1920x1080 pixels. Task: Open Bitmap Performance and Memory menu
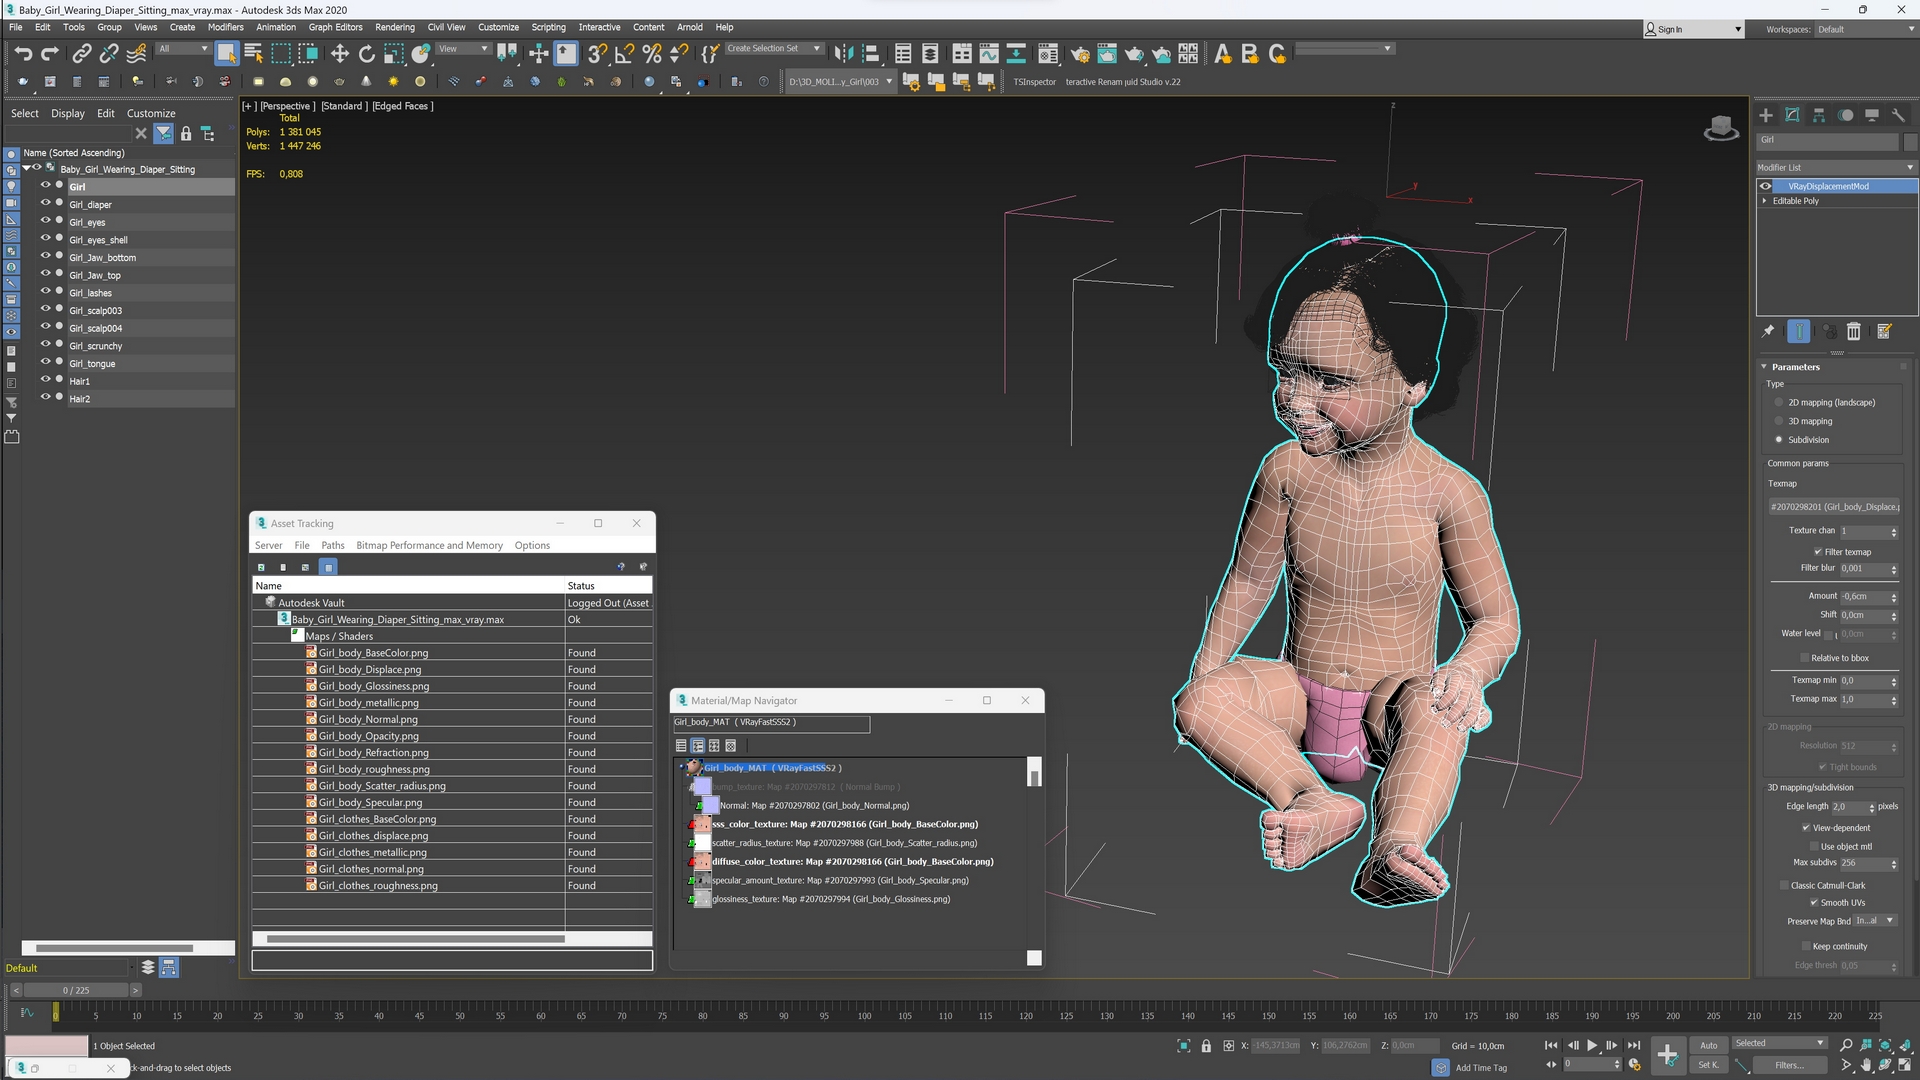pyautogui.click(x=430, y=545)
